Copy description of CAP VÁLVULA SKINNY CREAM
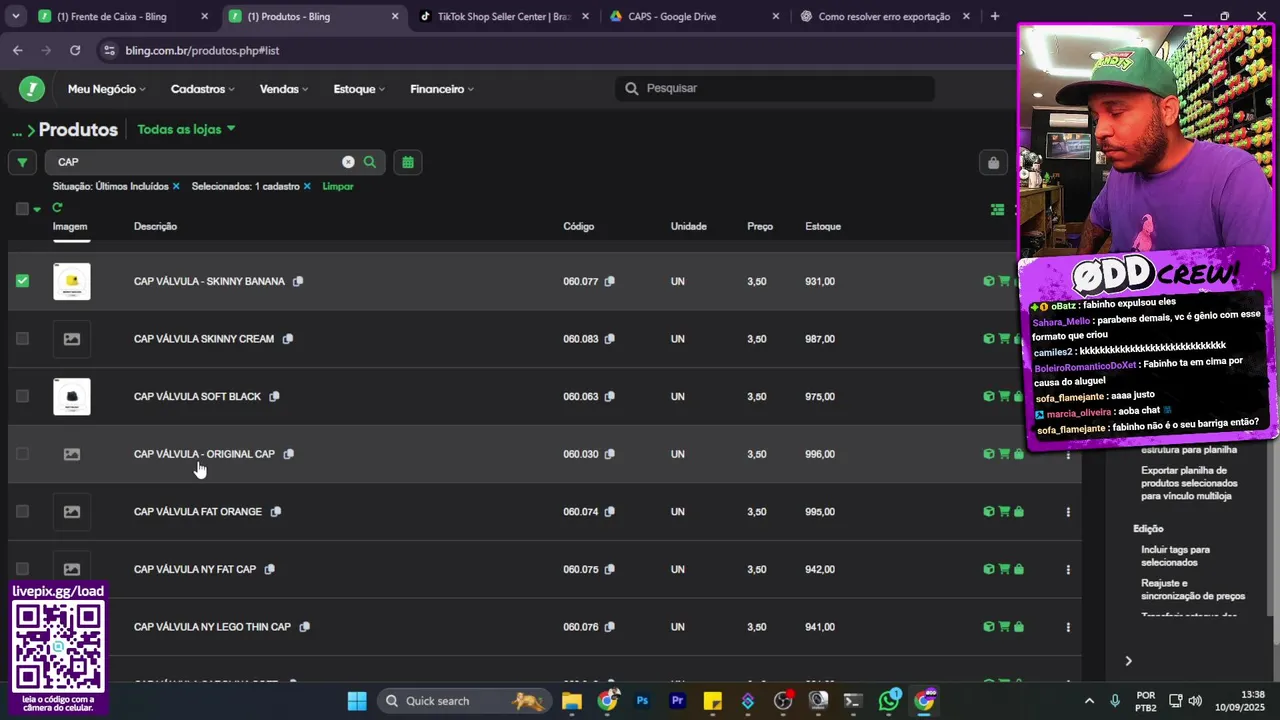The width and height of the screenshot is (1280, 720). point(288,339)
